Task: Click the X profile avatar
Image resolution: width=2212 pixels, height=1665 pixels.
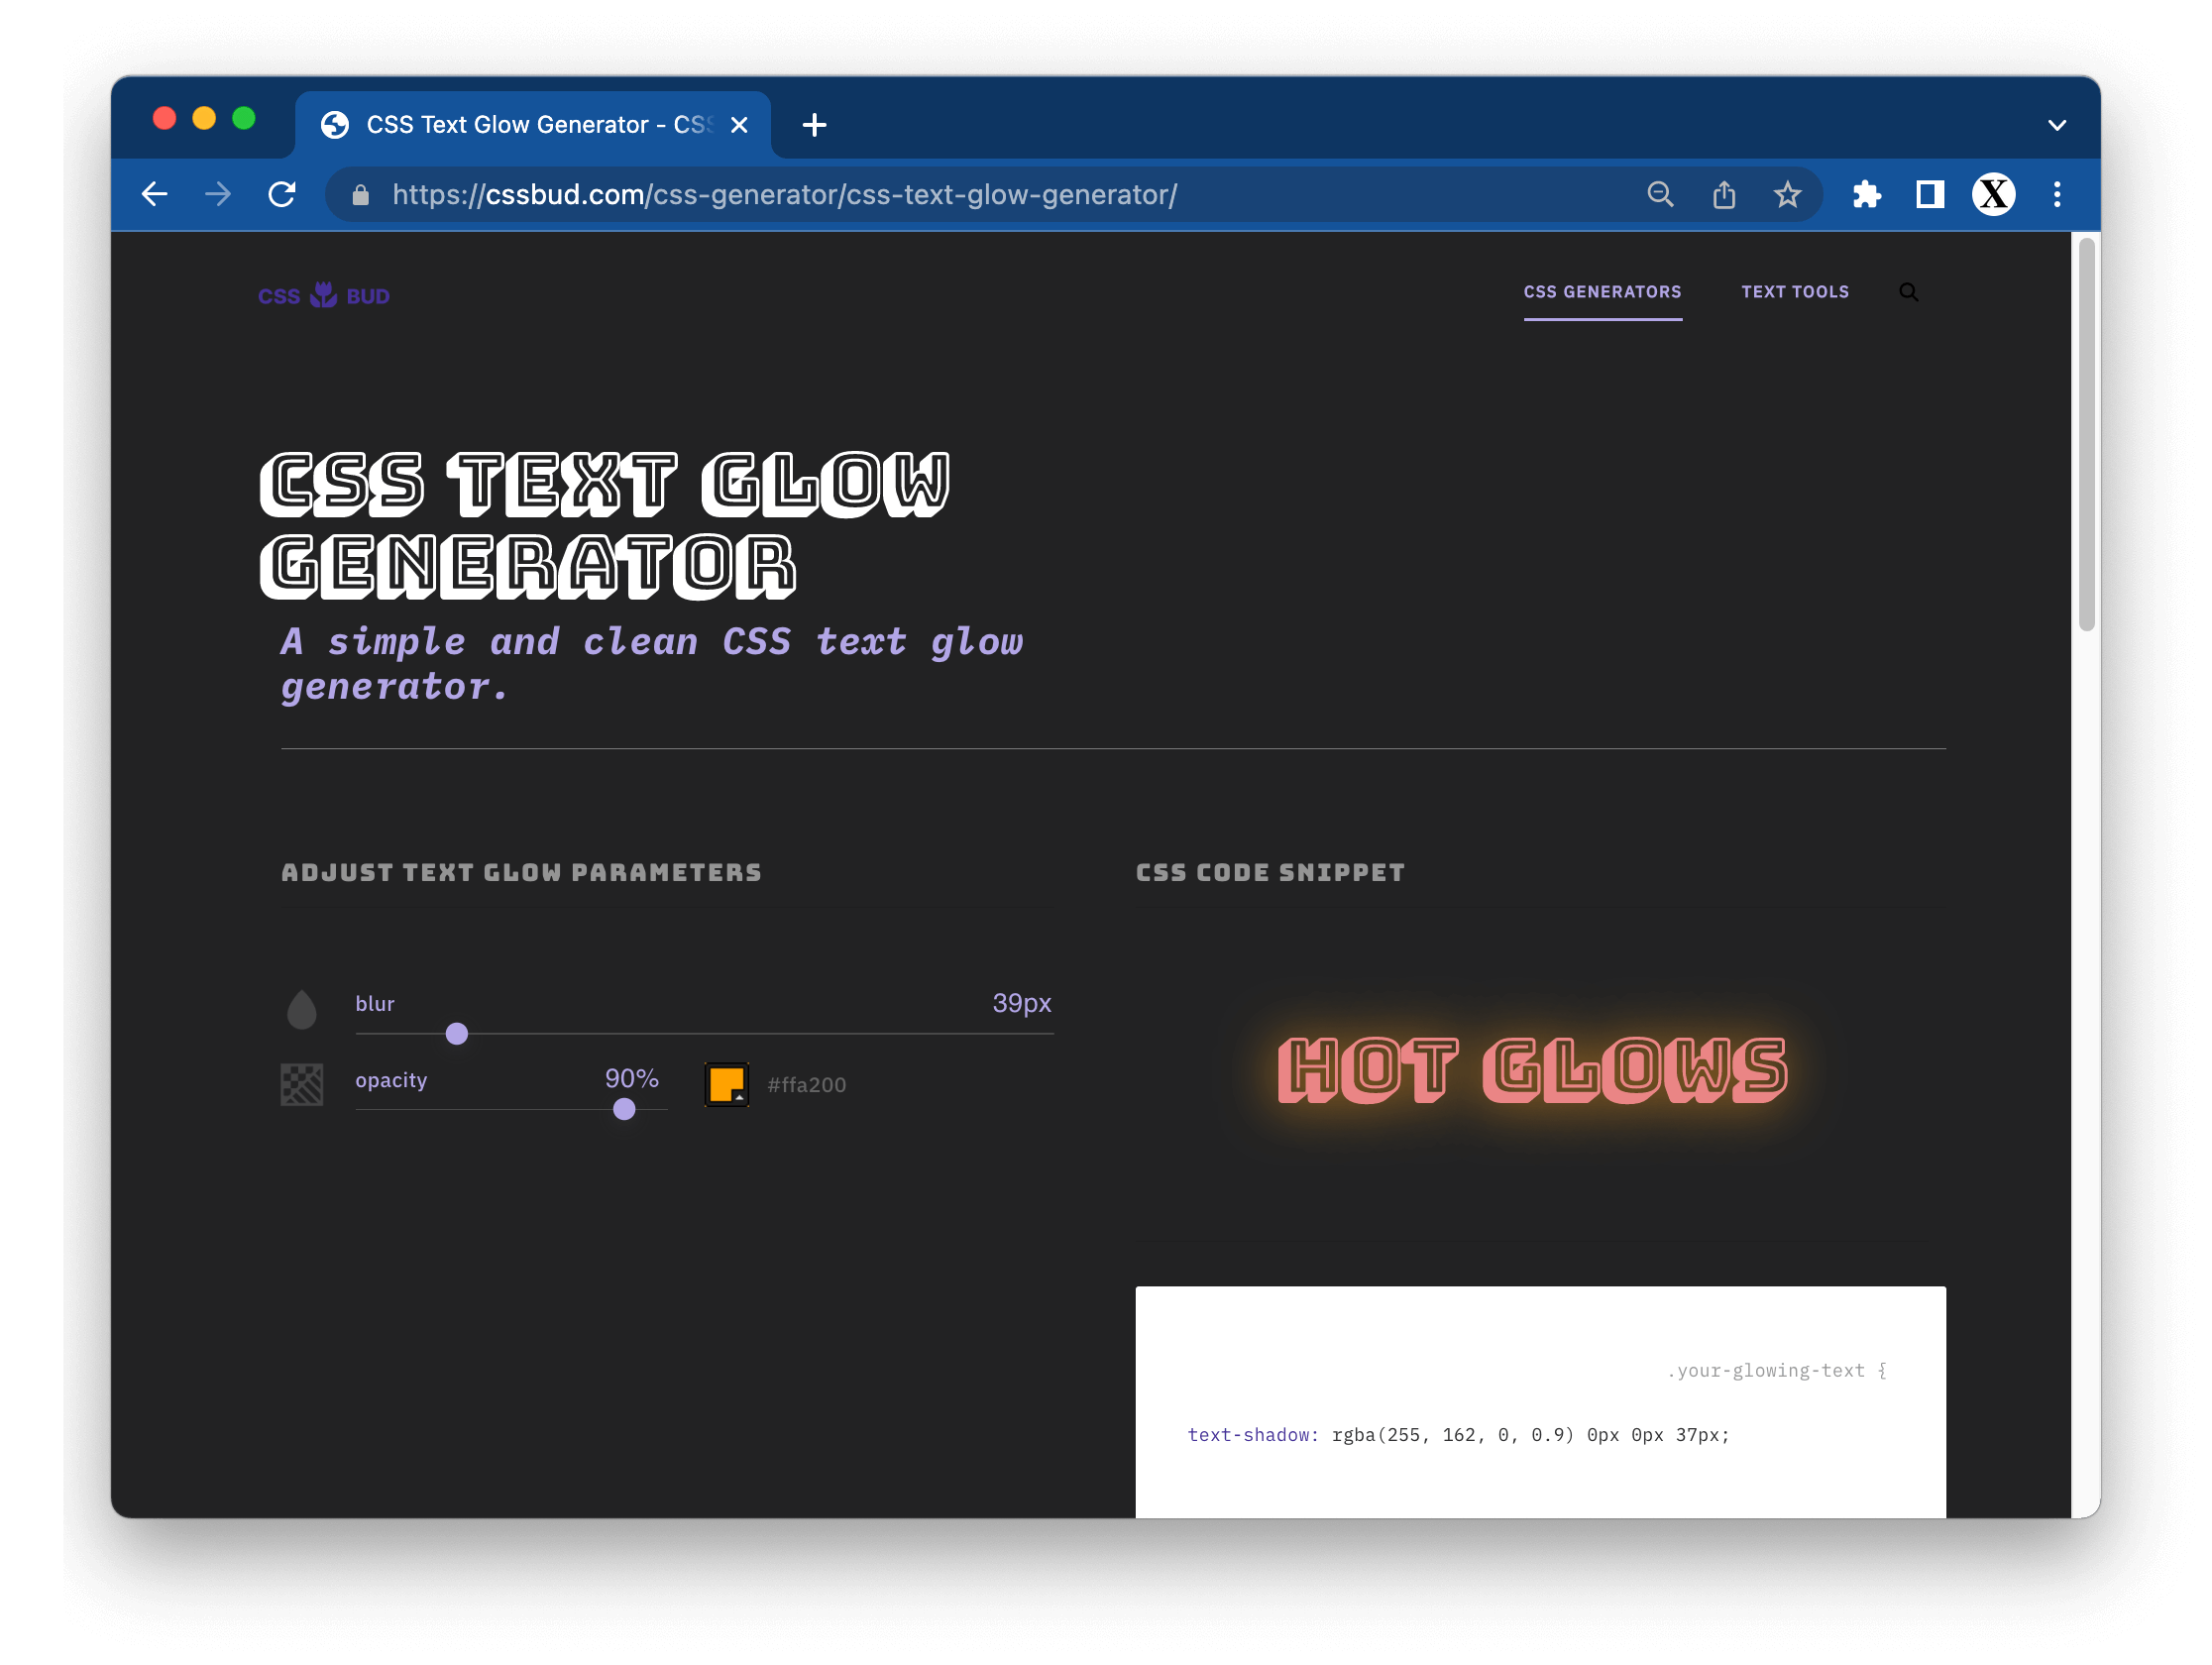Action: coord(1993,194)
